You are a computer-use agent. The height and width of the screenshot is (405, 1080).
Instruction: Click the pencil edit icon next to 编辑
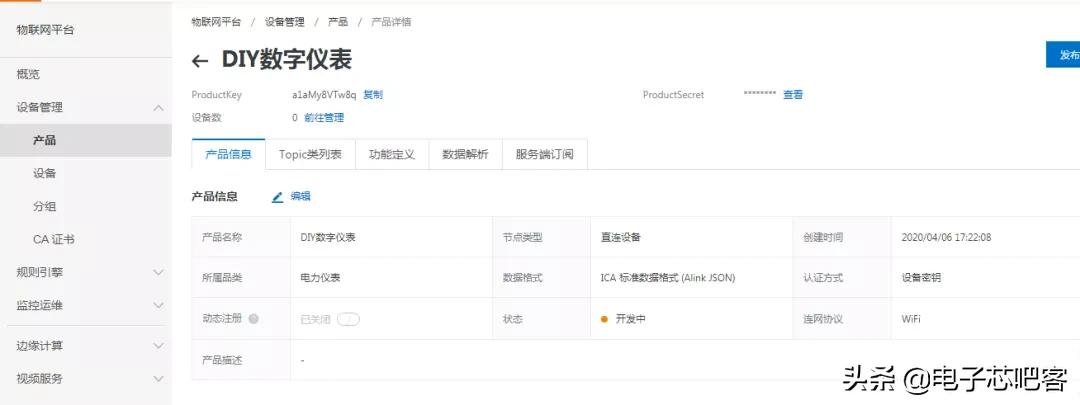(x=278, y=197)
